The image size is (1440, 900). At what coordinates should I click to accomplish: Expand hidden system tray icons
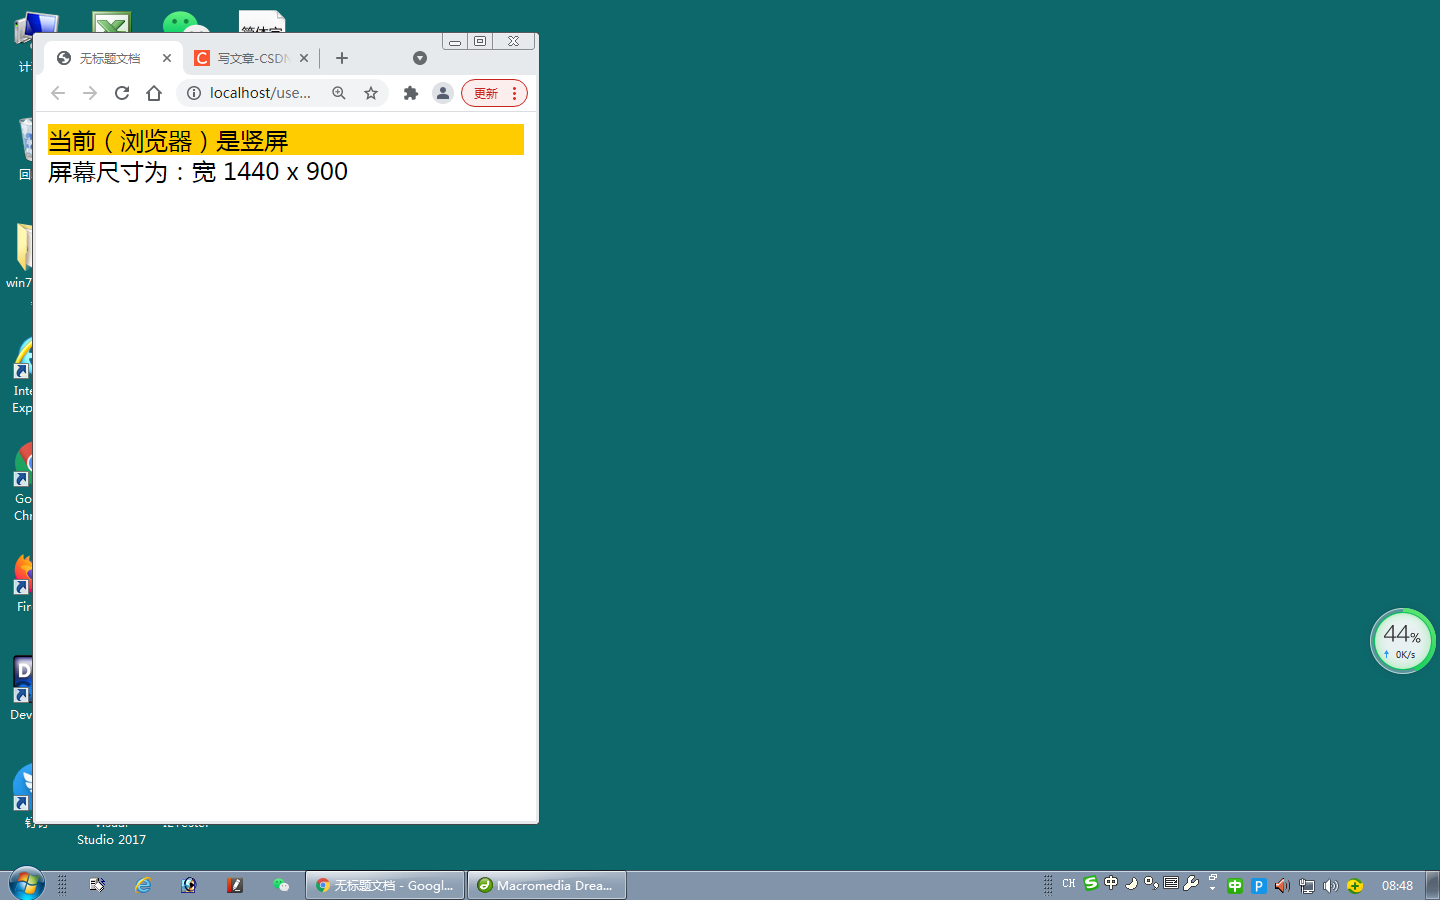coord(1212,888)
